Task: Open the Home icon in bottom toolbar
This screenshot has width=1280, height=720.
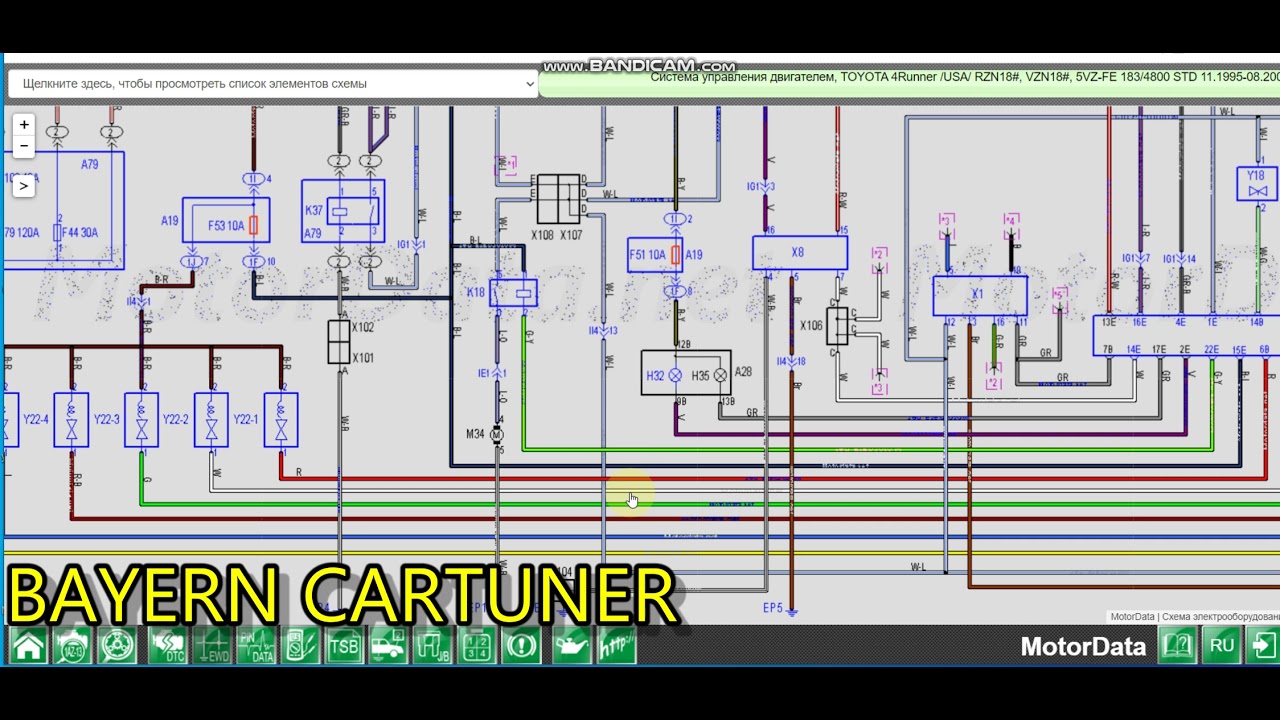Action: [28, 646]
